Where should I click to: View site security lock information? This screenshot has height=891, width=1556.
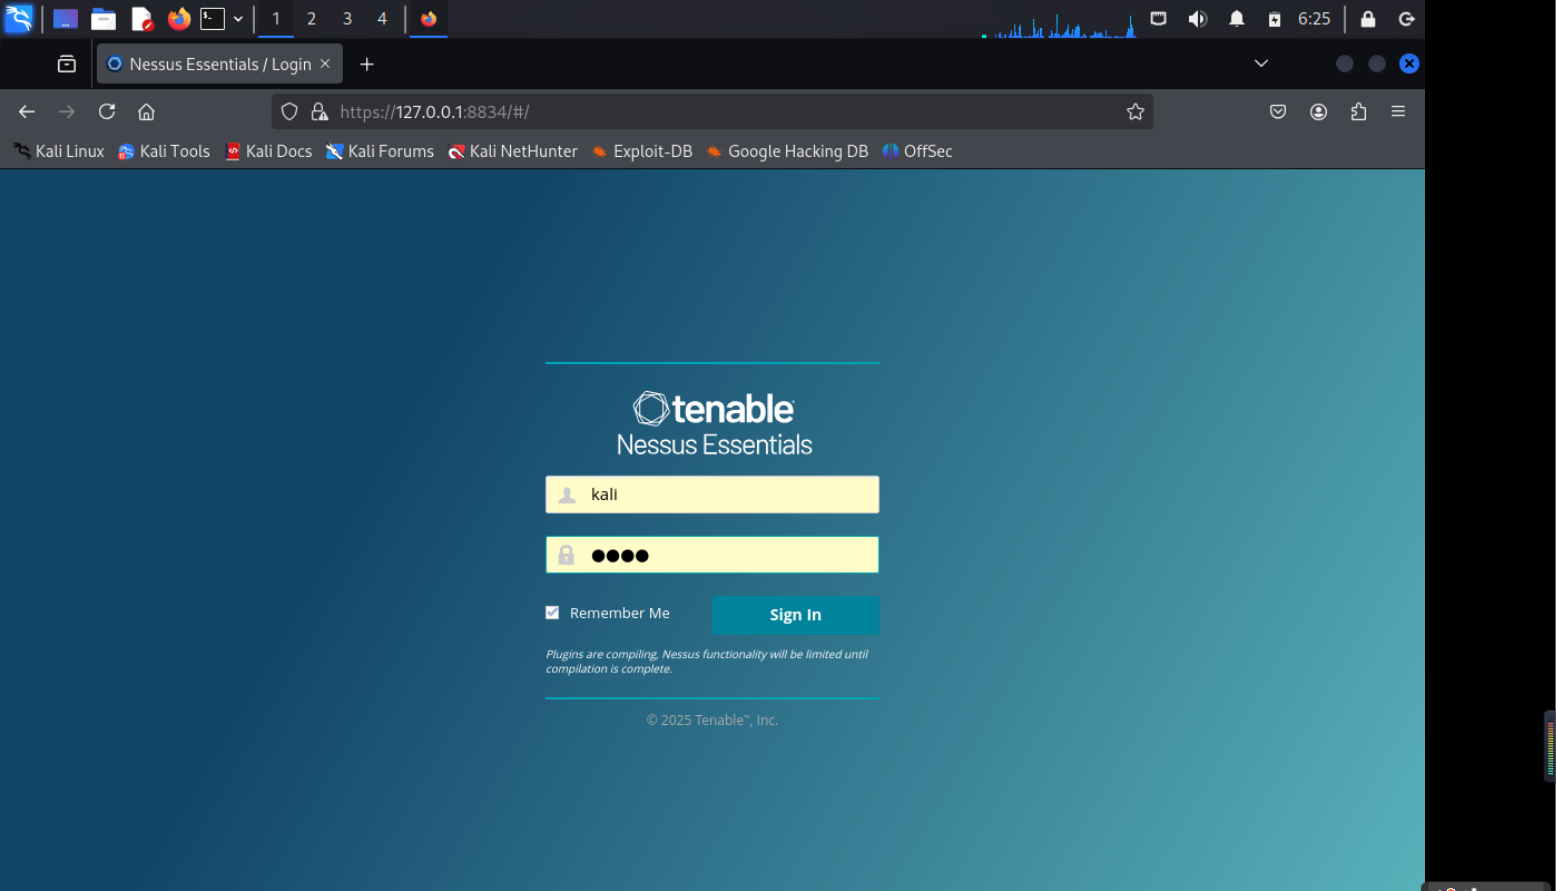(x=320, y=112)
